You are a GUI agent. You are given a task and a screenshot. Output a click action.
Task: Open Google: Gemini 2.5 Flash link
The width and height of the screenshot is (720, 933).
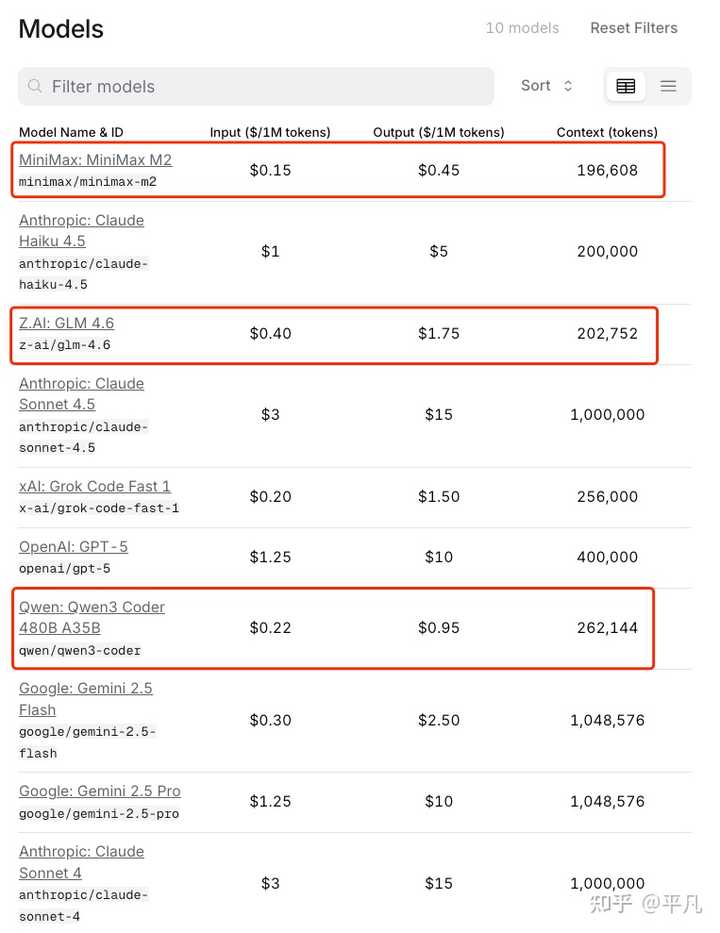tap(85, 699)
